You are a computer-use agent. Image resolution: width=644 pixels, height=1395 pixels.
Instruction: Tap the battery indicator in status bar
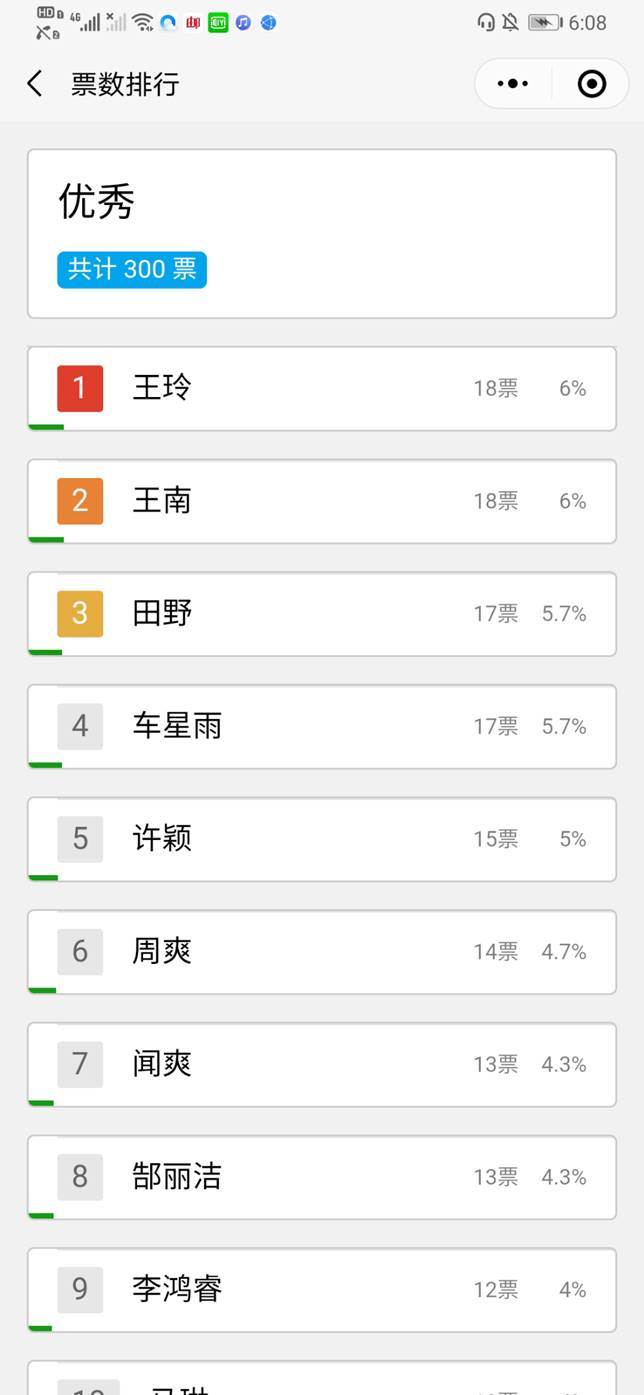click(x=545, y=22)
